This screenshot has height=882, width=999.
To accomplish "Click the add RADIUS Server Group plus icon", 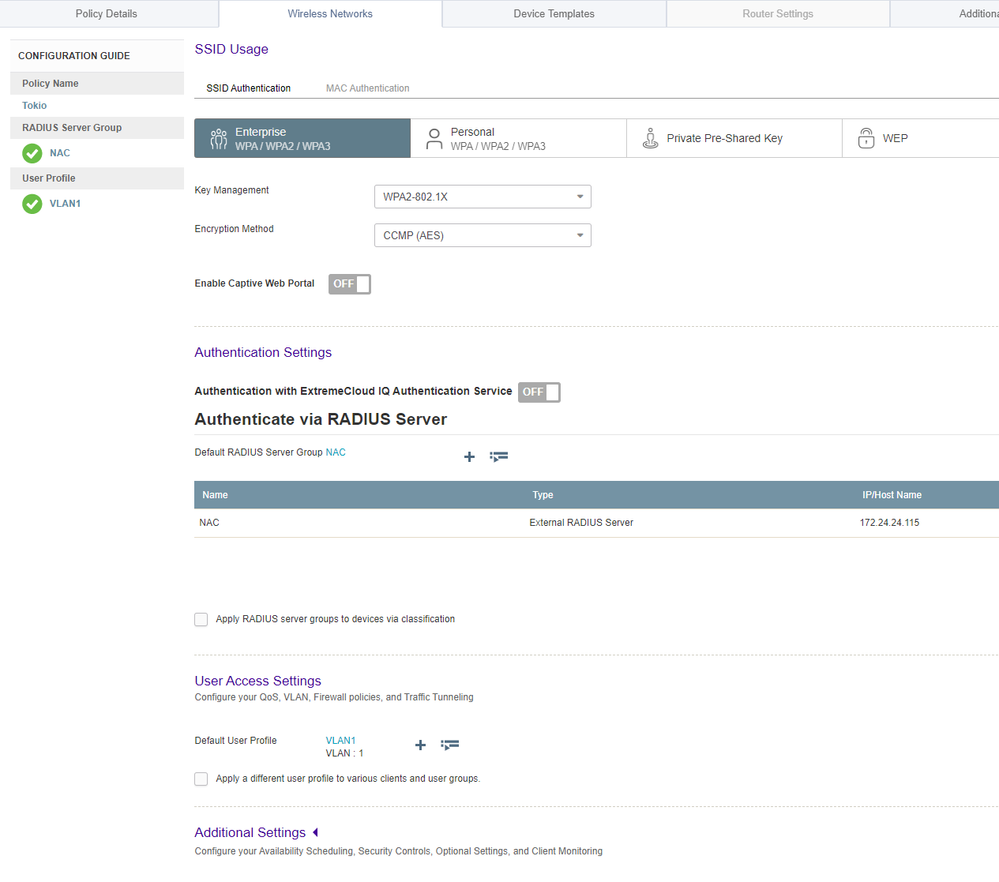I will coord(469,457).
